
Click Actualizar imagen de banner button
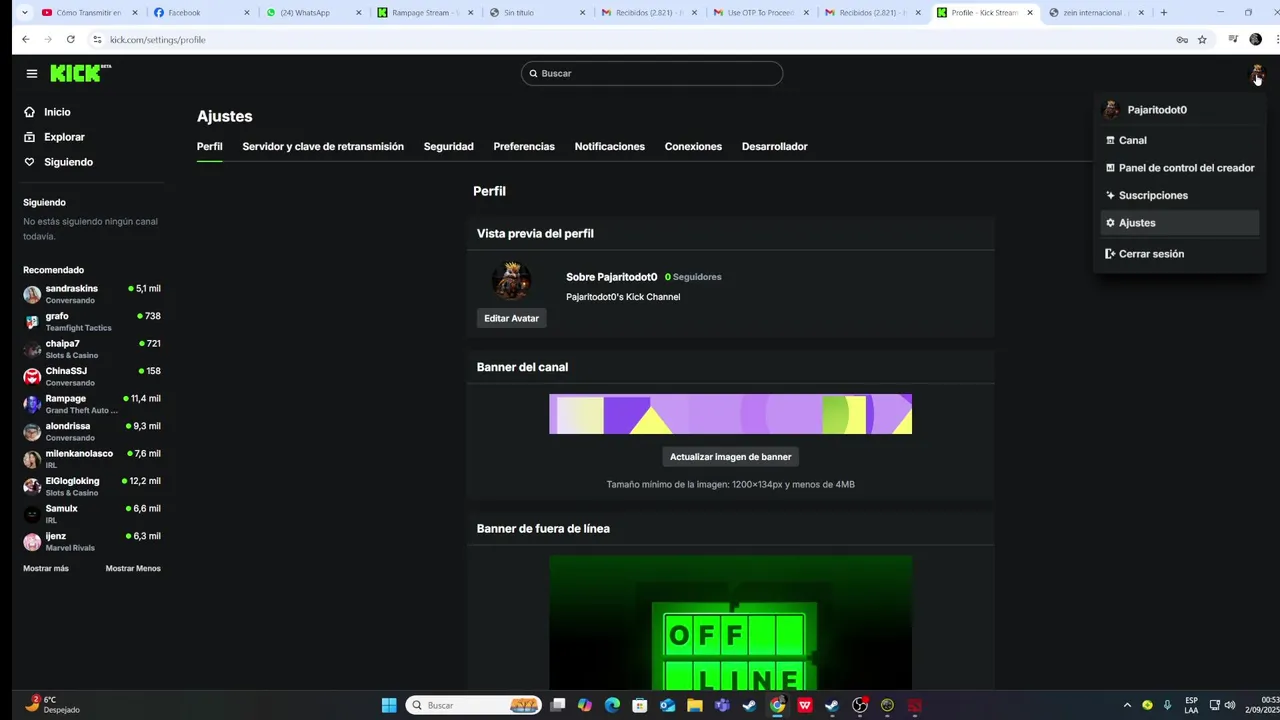730,456
